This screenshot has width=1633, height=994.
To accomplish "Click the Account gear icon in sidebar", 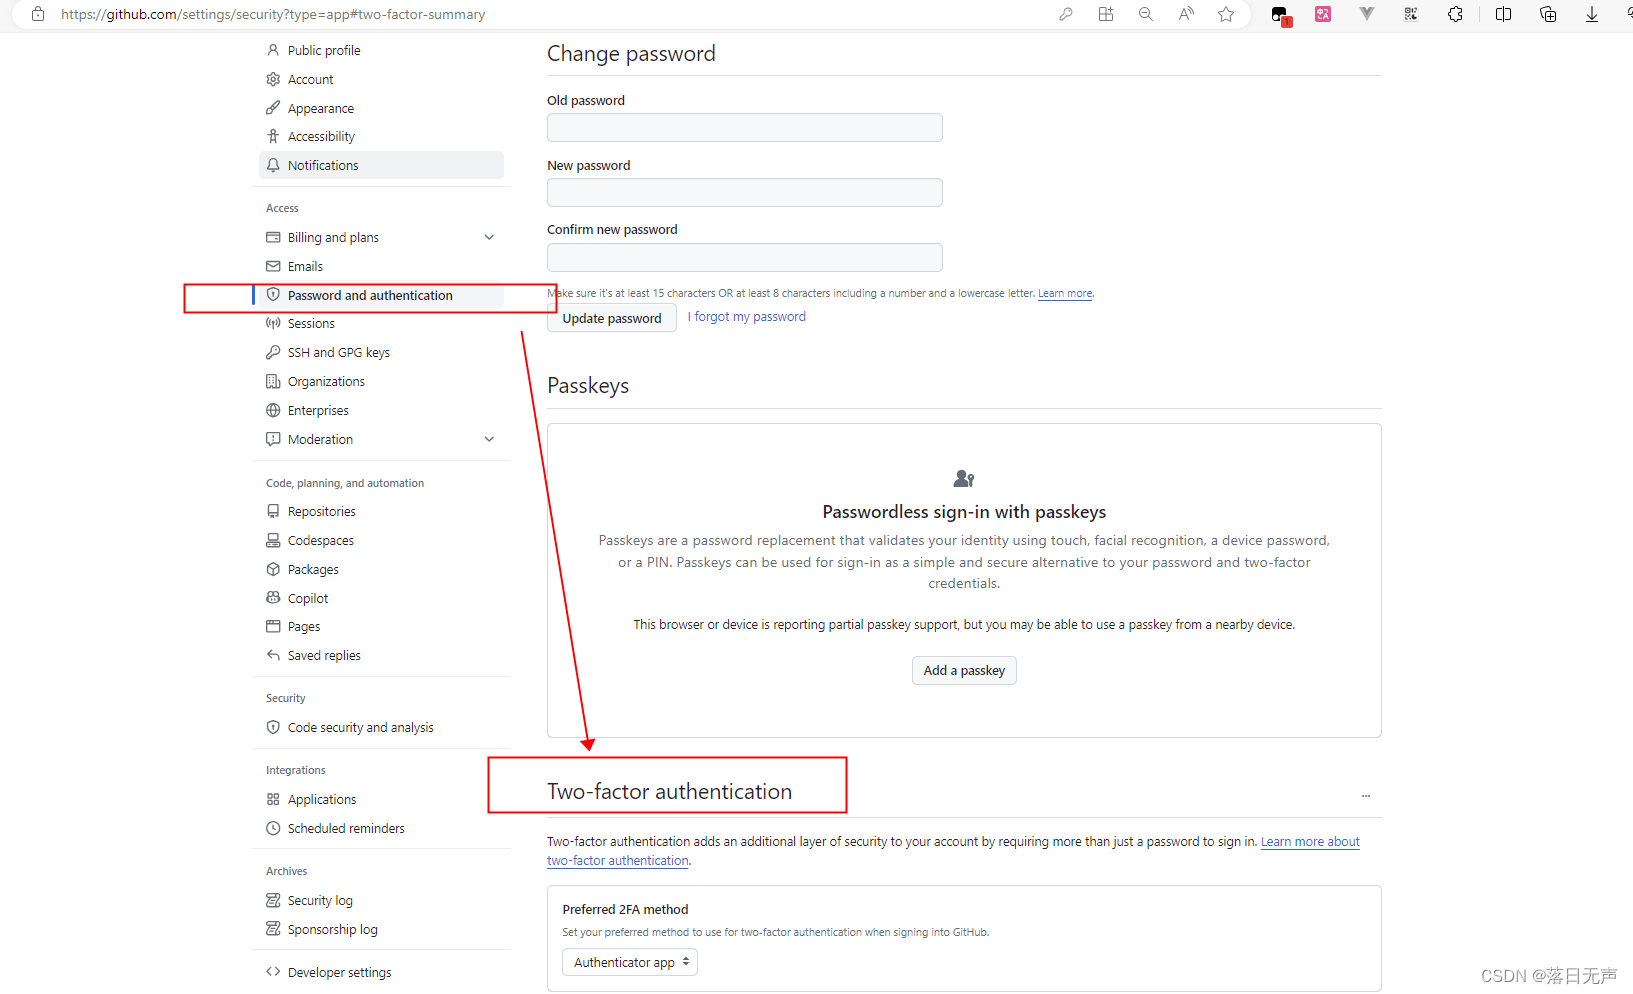I will click(x=273, y=79).
